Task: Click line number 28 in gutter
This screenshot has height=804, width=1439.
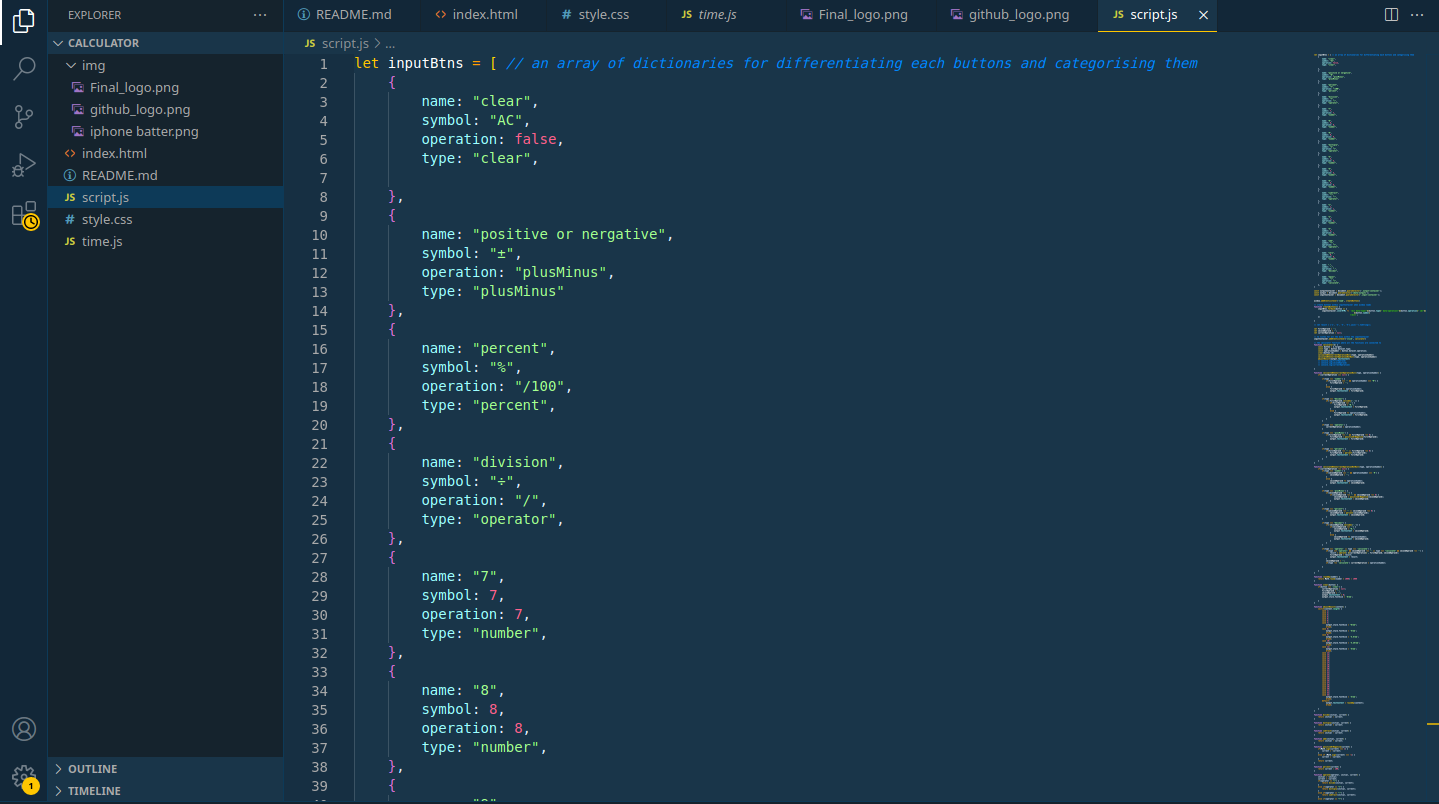Action: [319, 577]
